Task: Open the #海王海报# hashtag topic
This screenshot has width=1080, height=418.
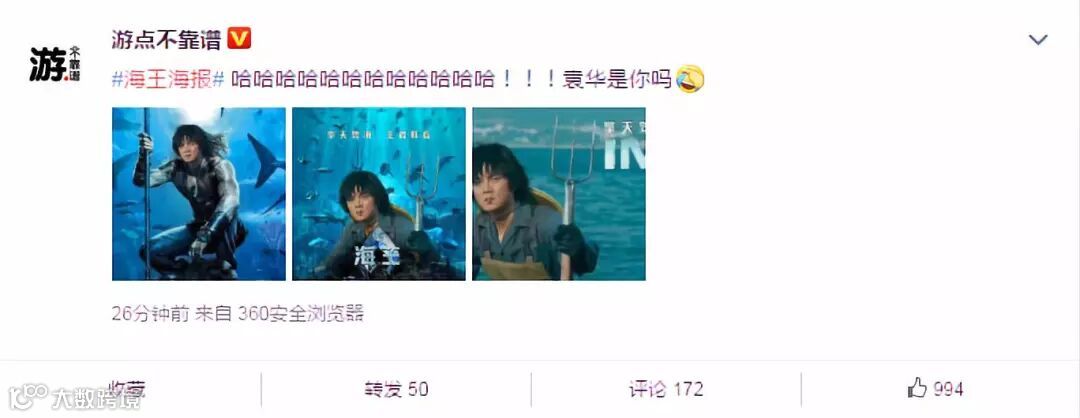Action: (169, 79)
